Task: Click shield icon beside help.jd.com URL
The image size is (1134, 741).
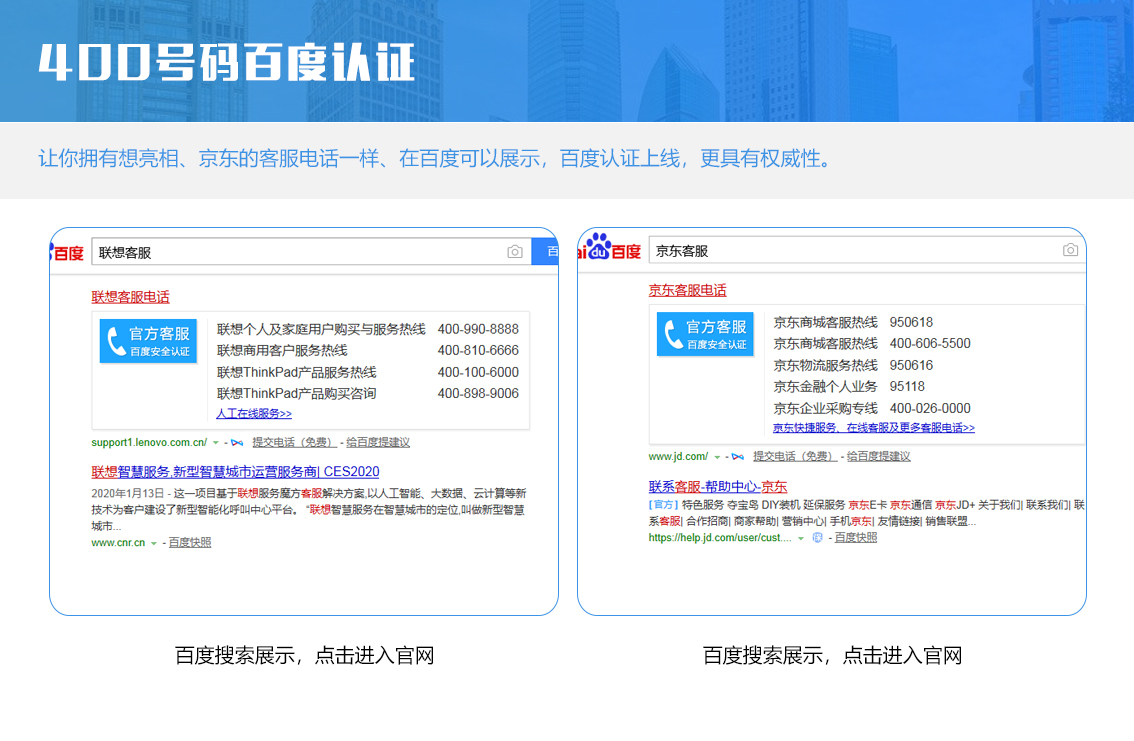Action: [x=817, y=538]
